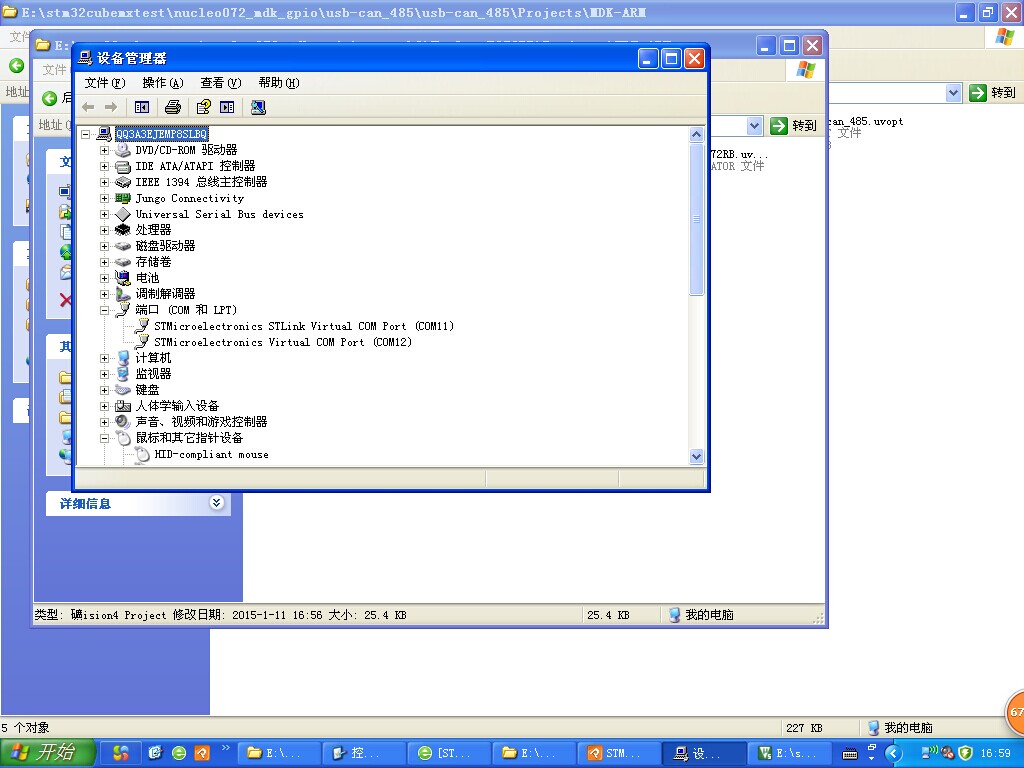Select the IEEE 1394 controller icon
This screenshot has width=1024, height=768.
123,182
